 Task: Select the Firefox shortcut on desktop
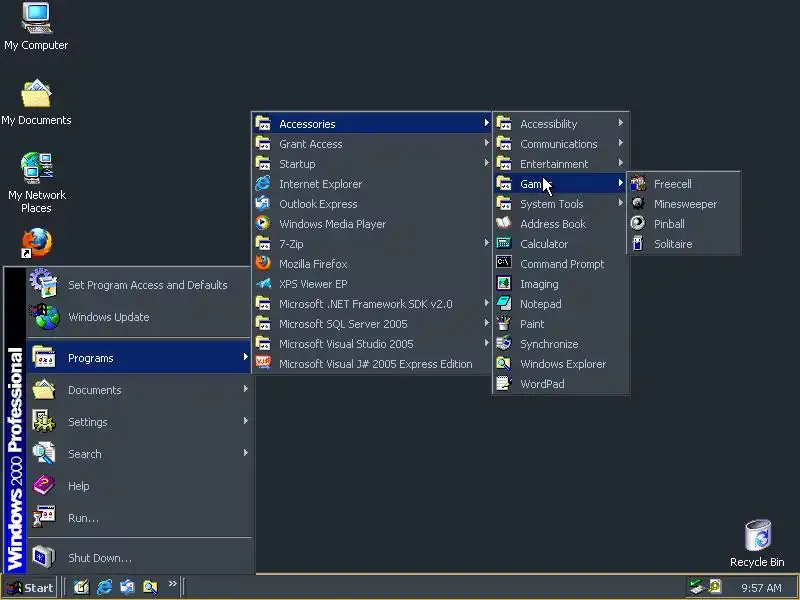(36, 243)
